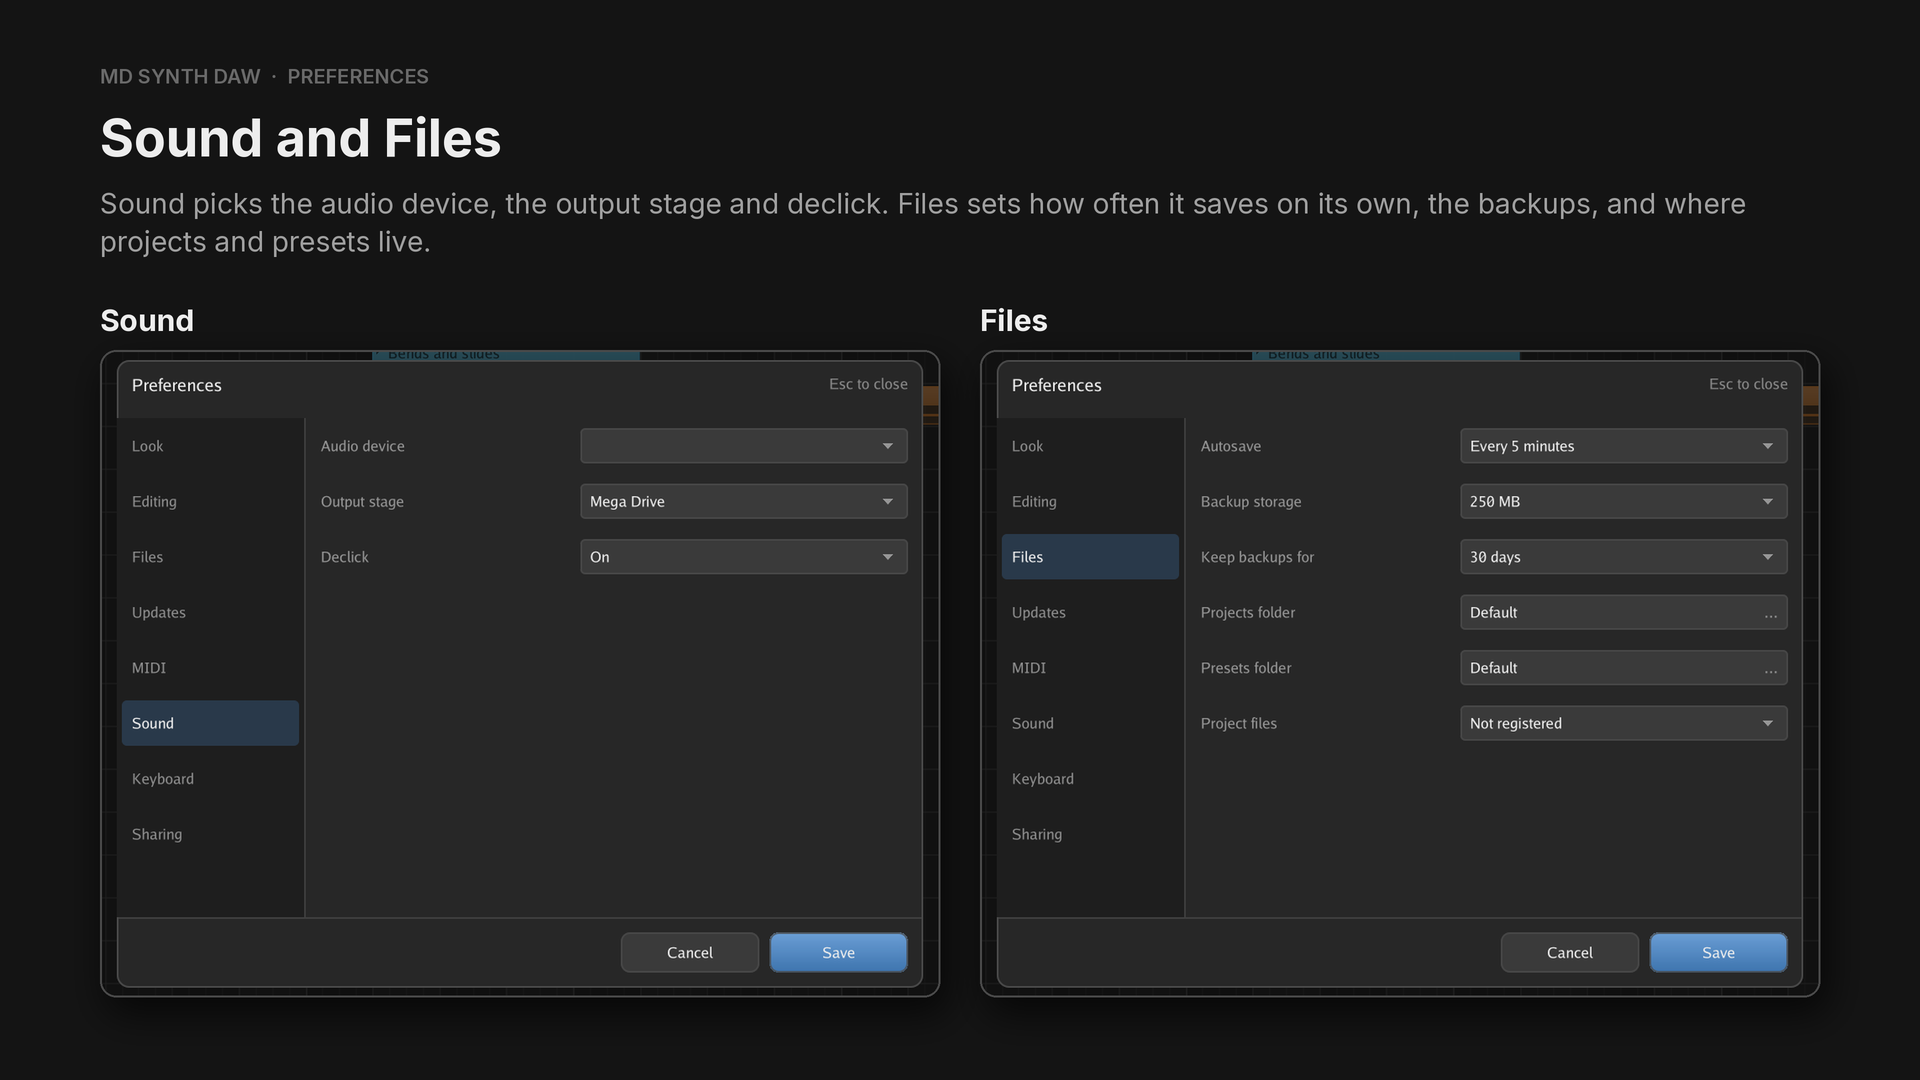1920x1080 pixels.
Task: Click Save in the Files preferences window
Action: (x=1718, y=953)
